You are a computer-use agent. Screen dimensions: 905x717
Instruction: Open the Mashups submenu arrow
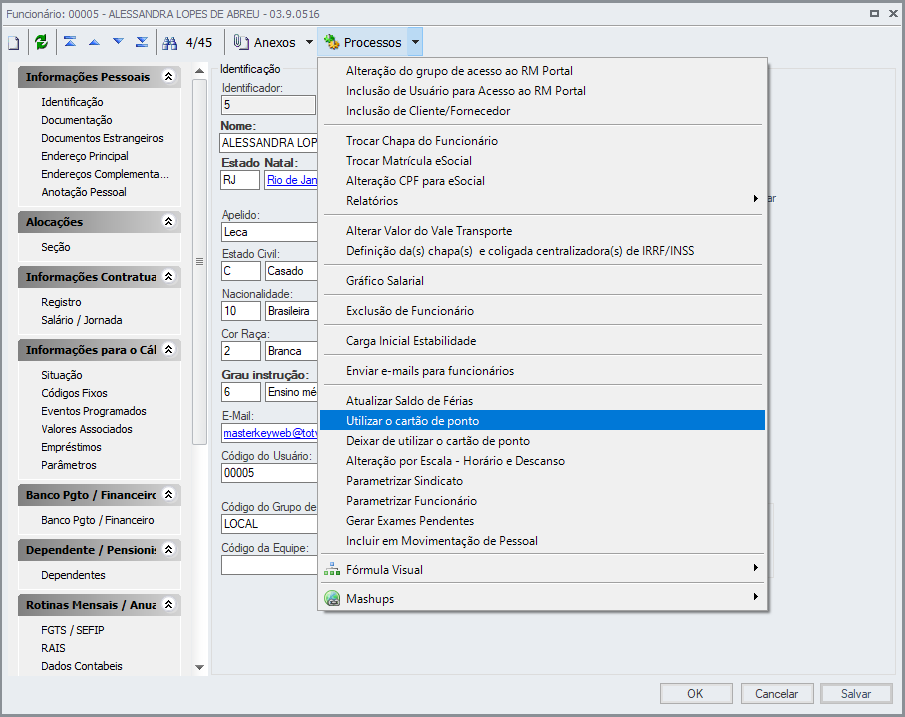[756, 596]
